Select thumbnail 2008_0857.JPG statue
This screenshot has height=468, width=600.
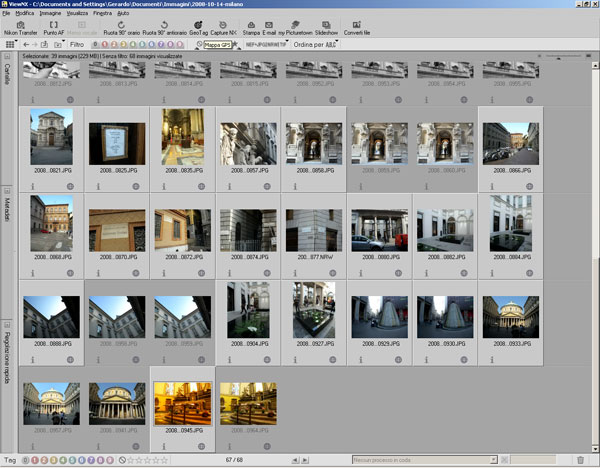coord(248,144)
